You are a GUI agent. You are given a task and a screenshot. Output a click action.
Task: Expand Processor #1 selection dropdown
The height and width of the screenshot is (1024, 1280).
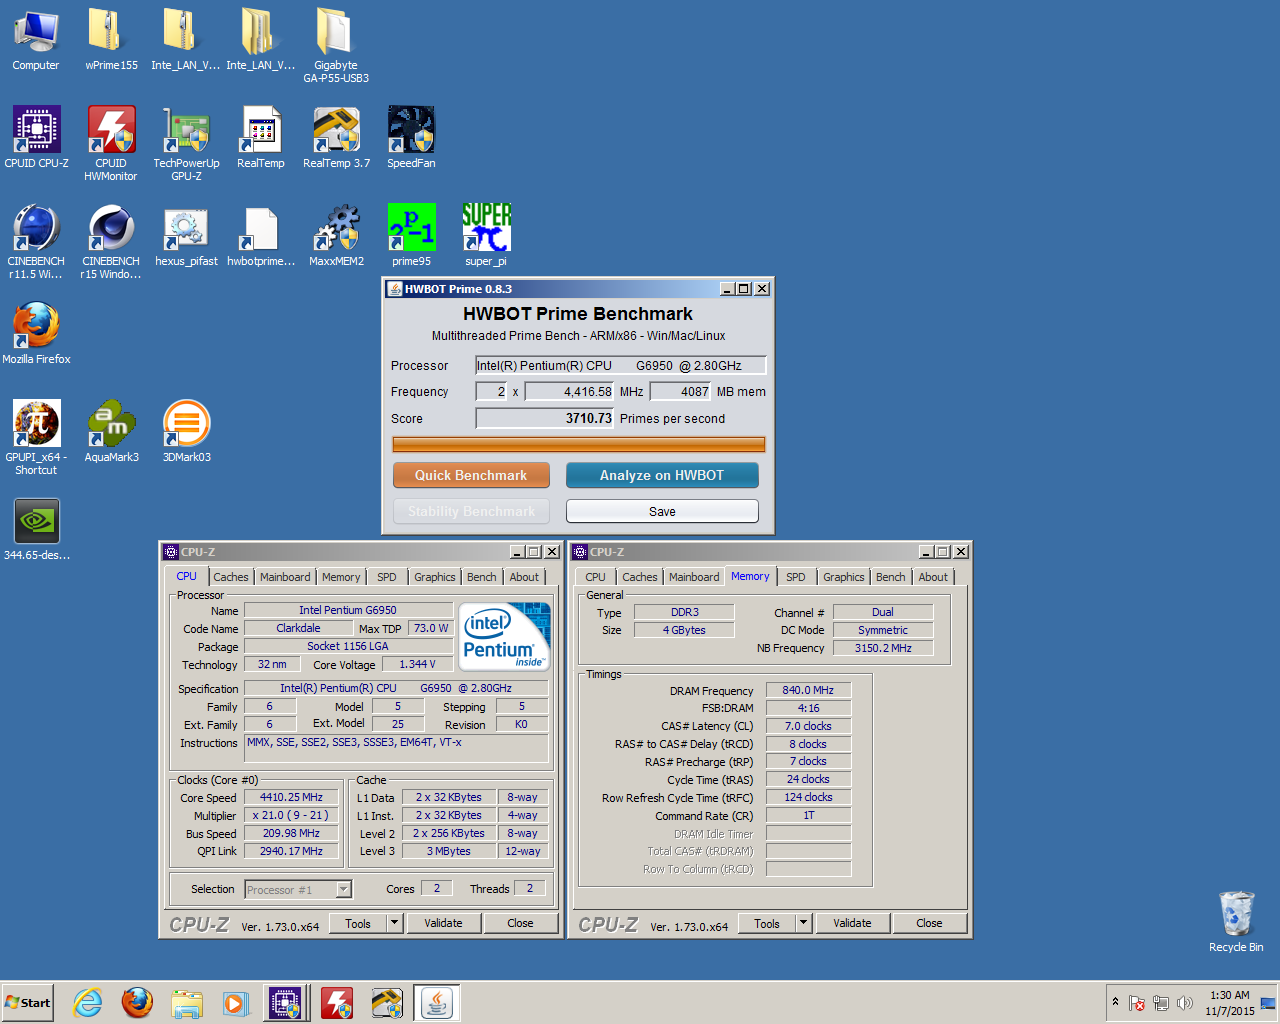click(x=343, y=889)
